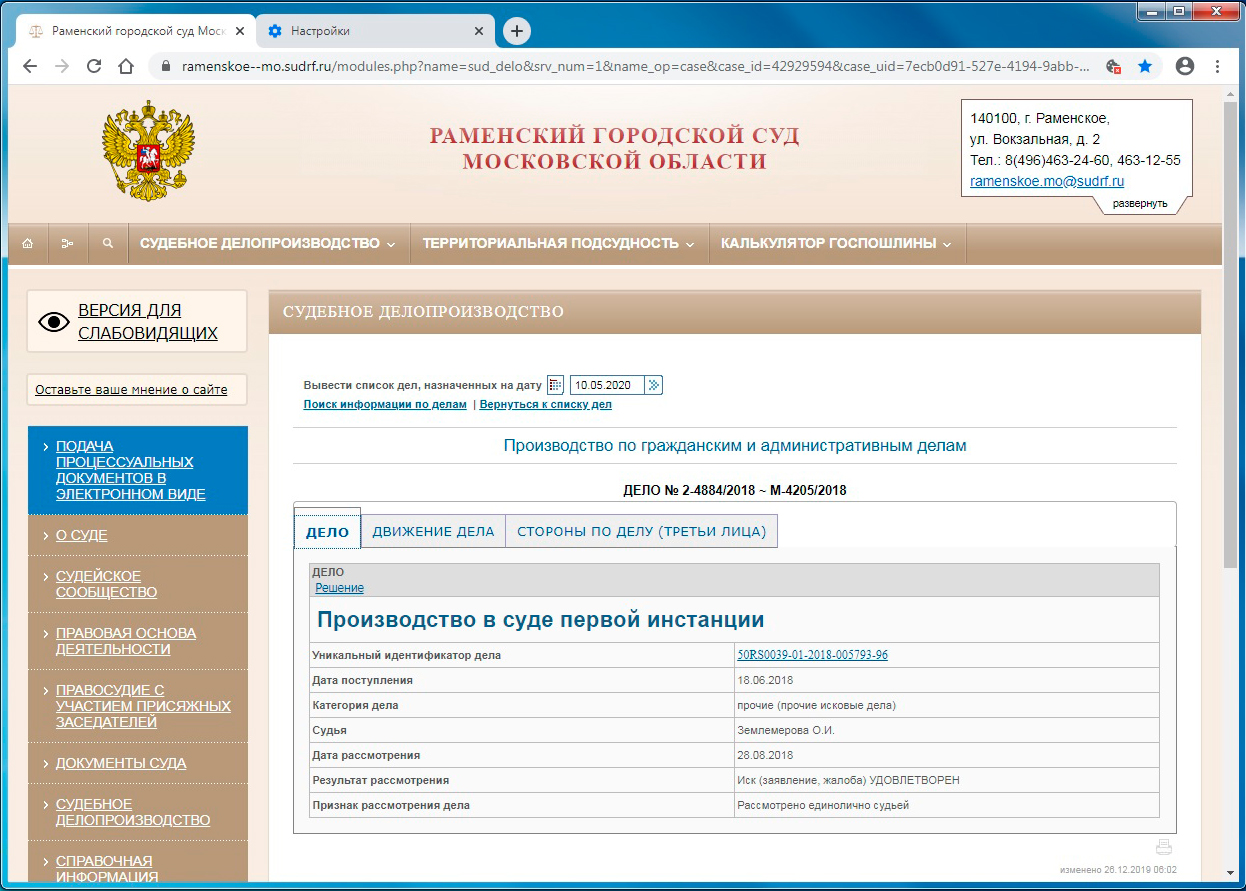
Task: Switch to the СТОРОНЫ ПО ДЕЛУ tab
Action: click(x=641, y=531)
